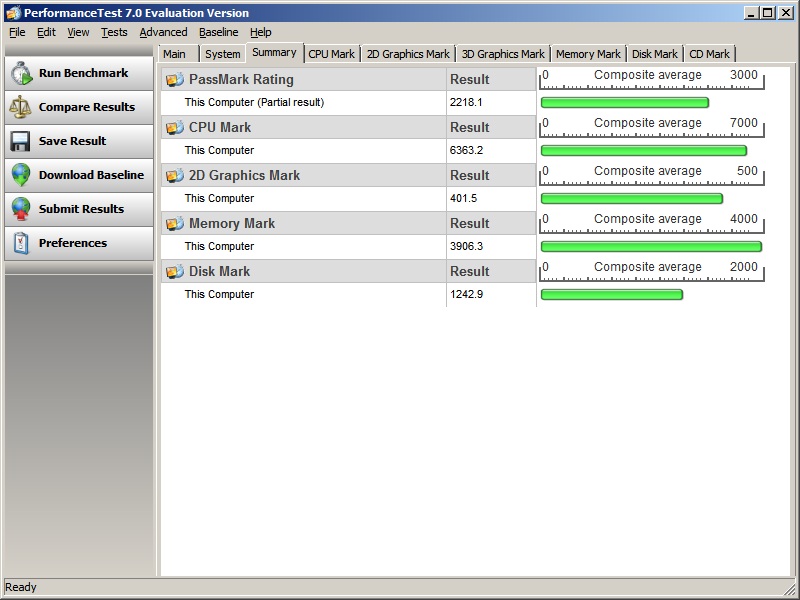800x600 pixels.
Task: Open the Help menu
Action: (x=260, y=32)
